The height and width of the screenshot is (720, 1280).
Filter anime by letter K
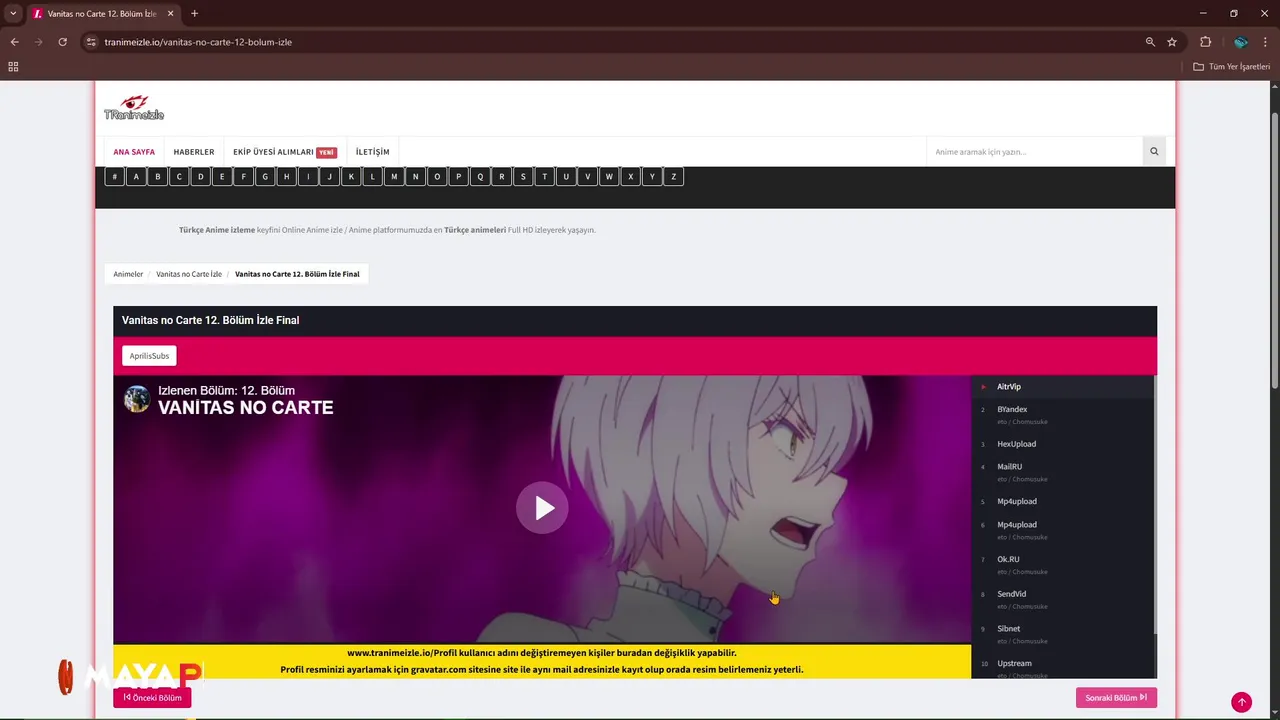point(351,177)
